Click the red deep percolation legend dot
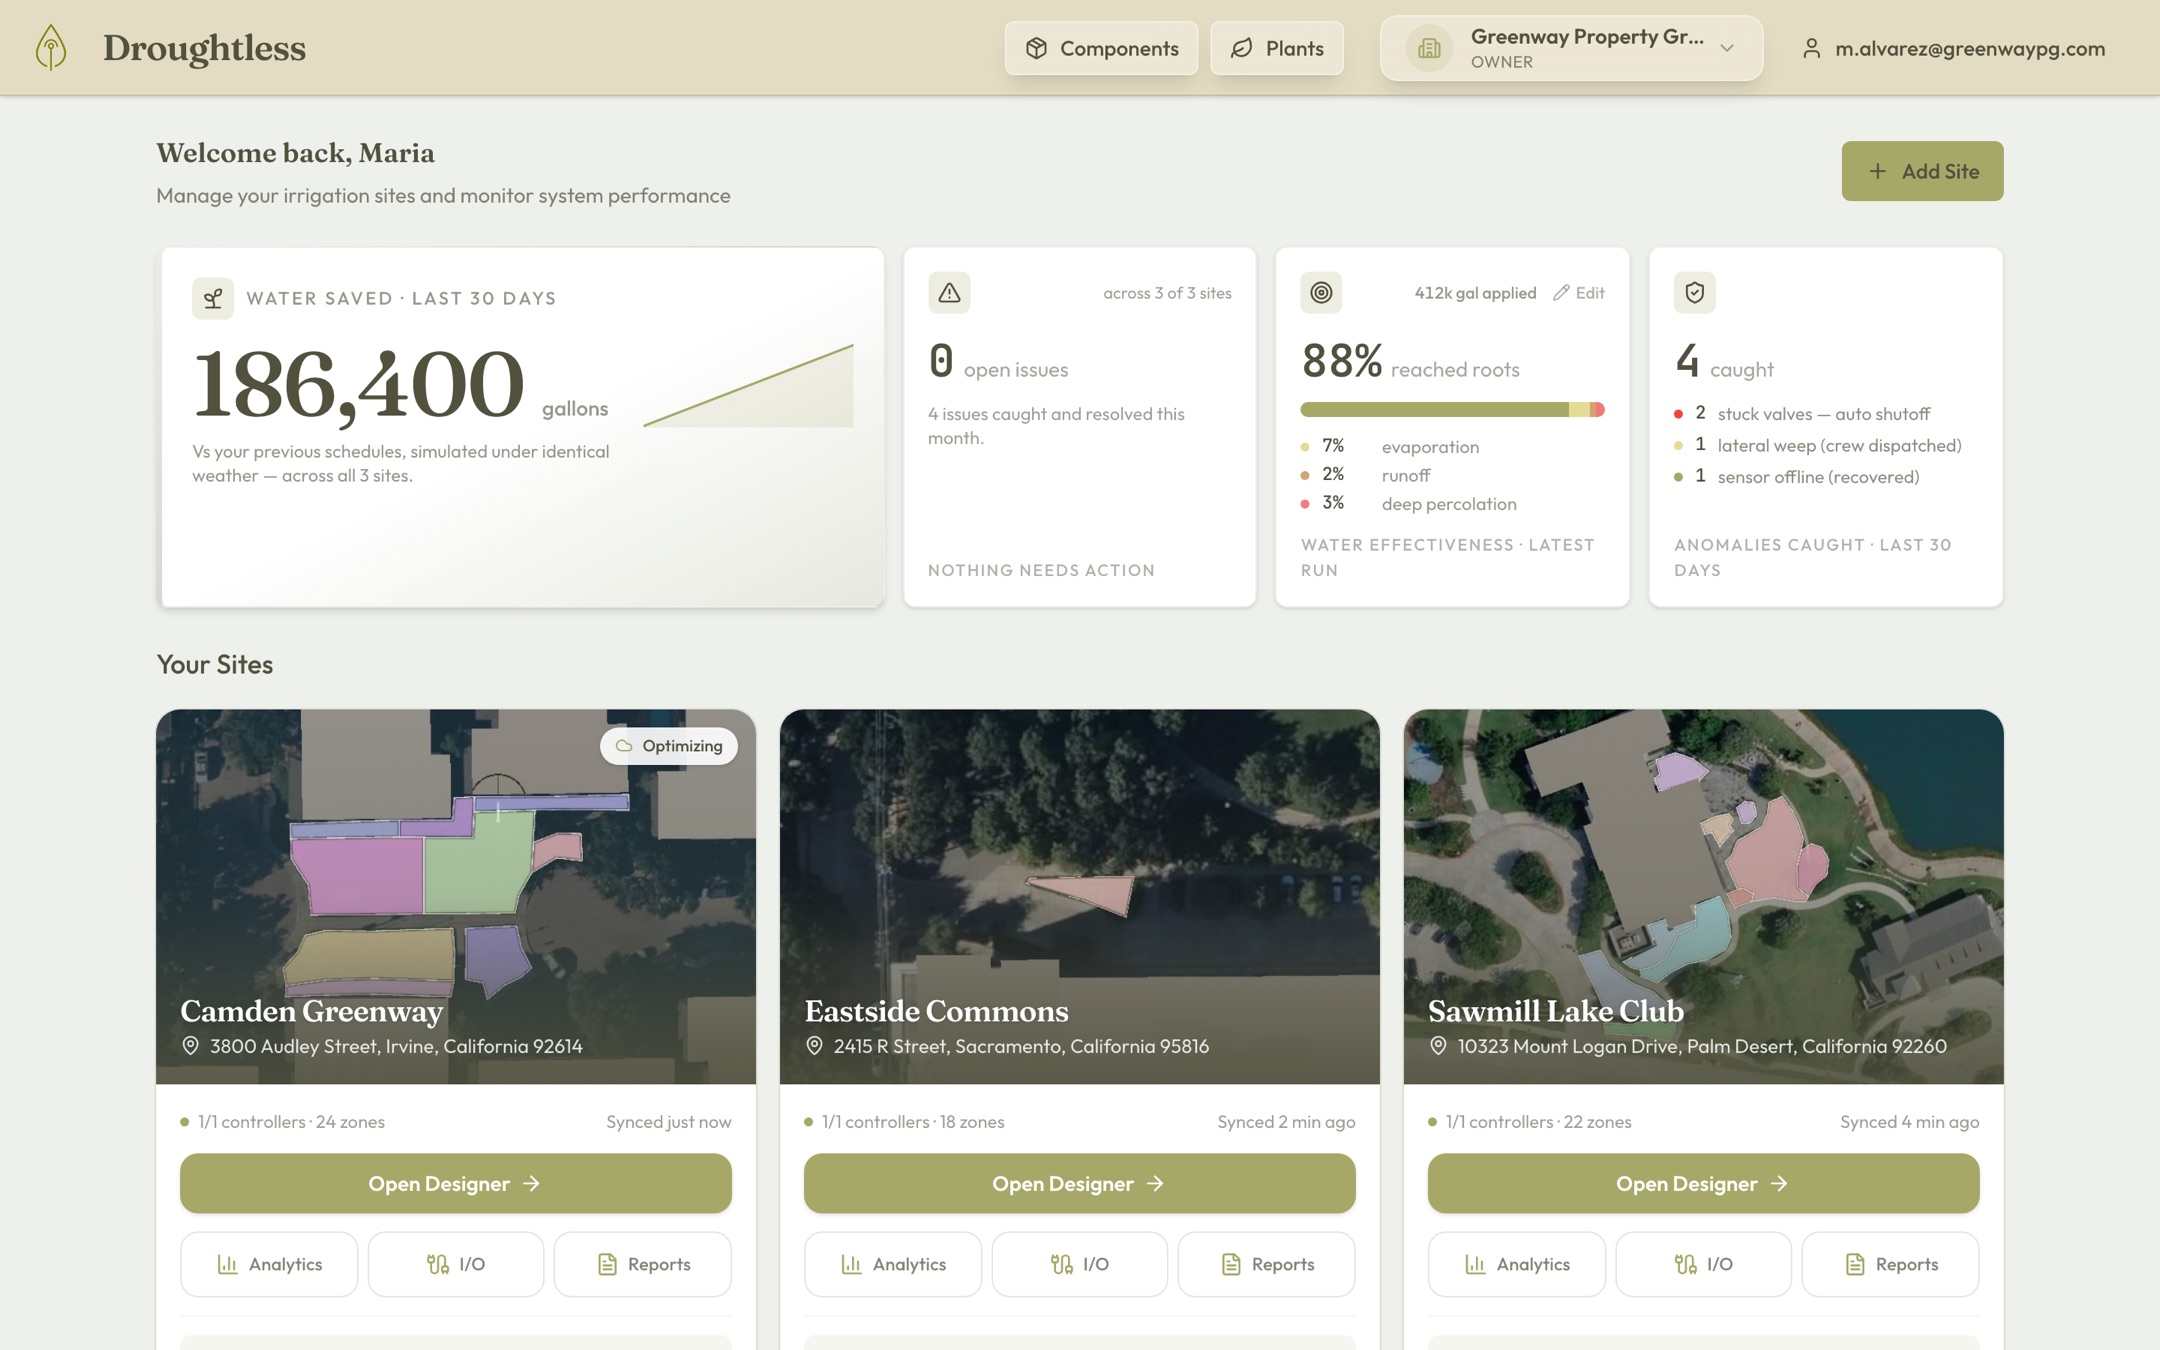Image resolution: width=2160 pixels, height=1350 pixels. click(1305, 504)
